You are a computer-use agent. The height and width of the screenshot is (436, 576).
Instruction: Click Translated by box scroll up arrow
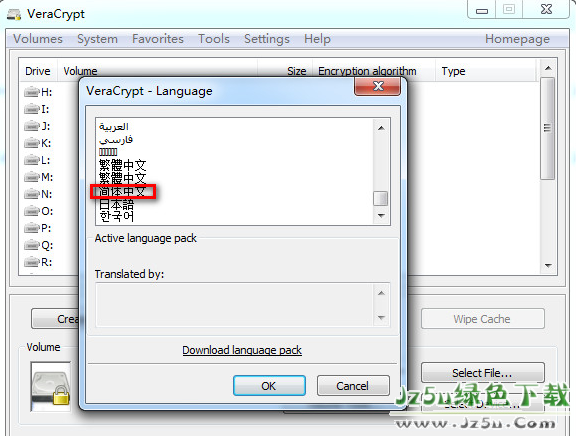(x=381, y=293)
